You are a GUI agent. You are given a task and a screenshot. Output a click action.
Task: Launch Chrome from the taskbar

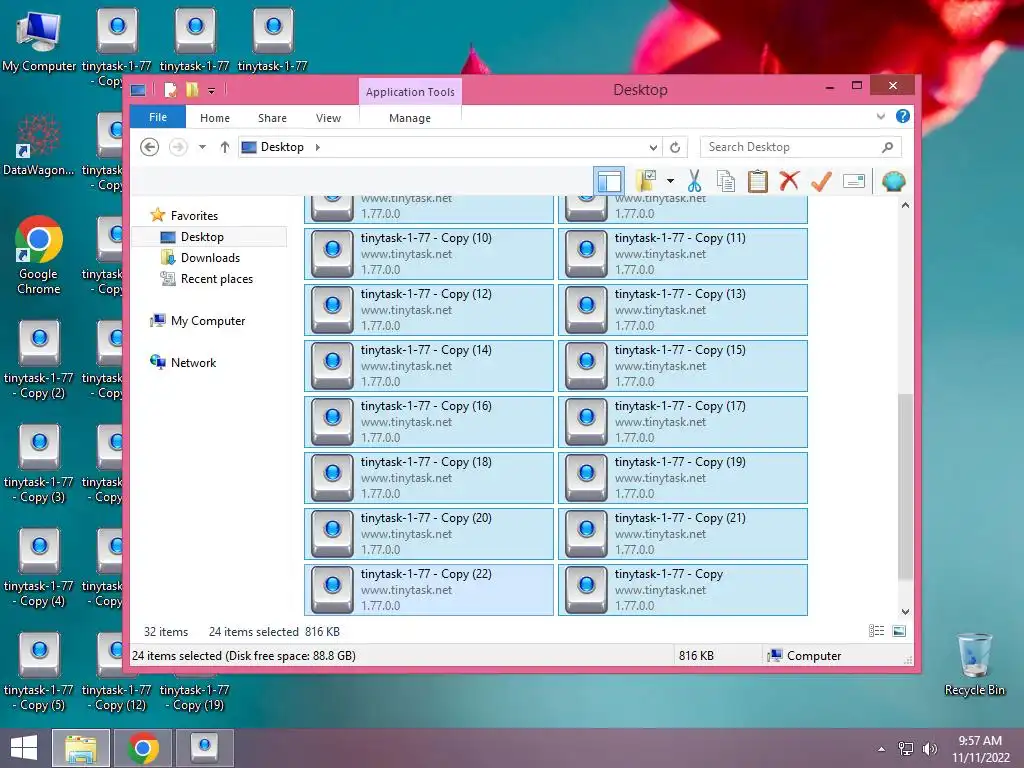click(143, 748)
